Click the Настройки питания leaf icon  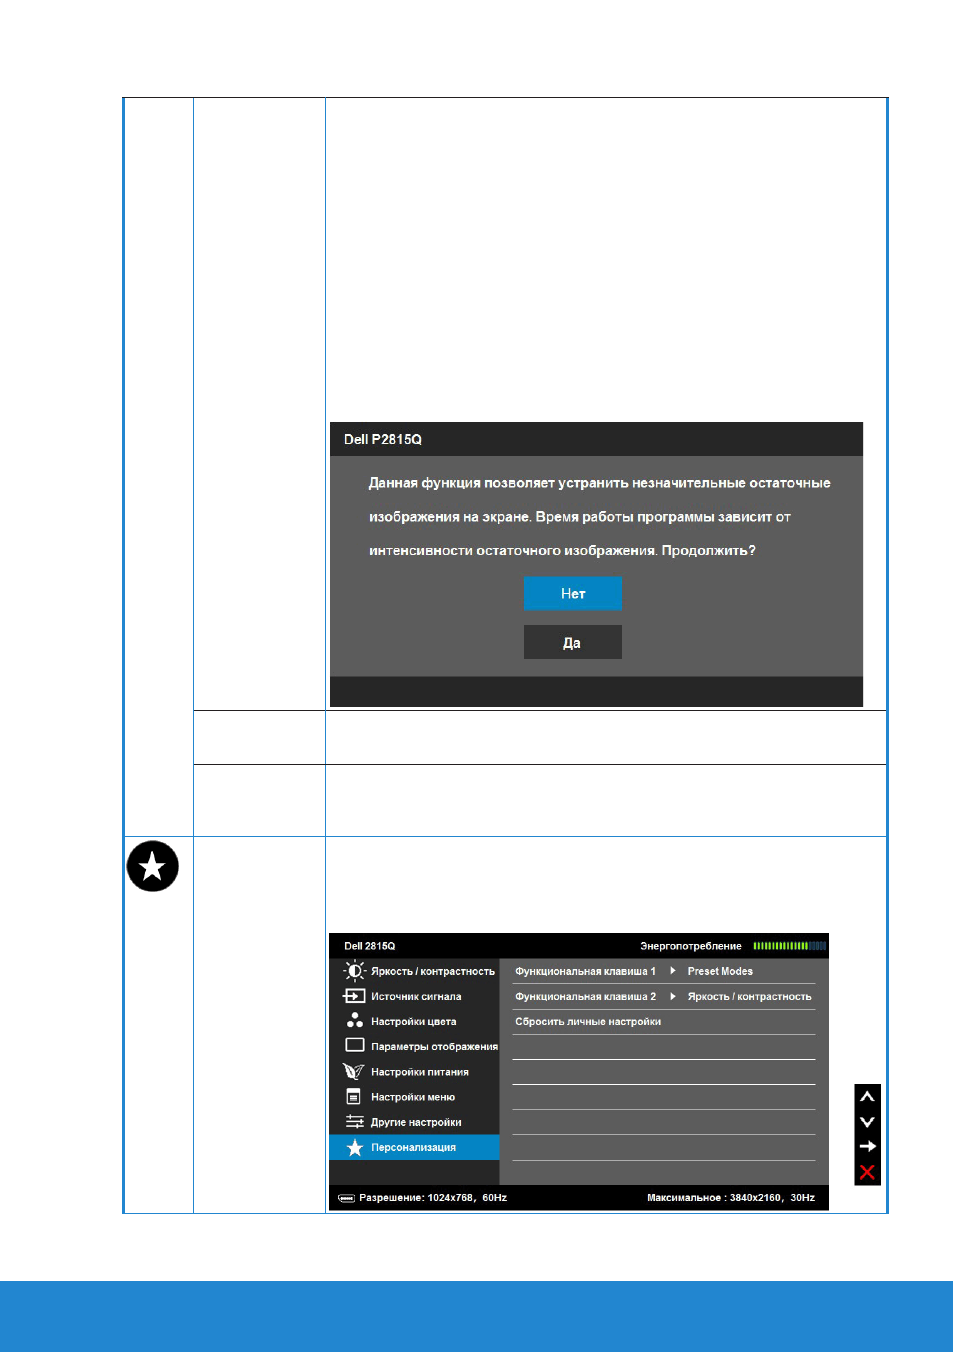coord(354,1071)
